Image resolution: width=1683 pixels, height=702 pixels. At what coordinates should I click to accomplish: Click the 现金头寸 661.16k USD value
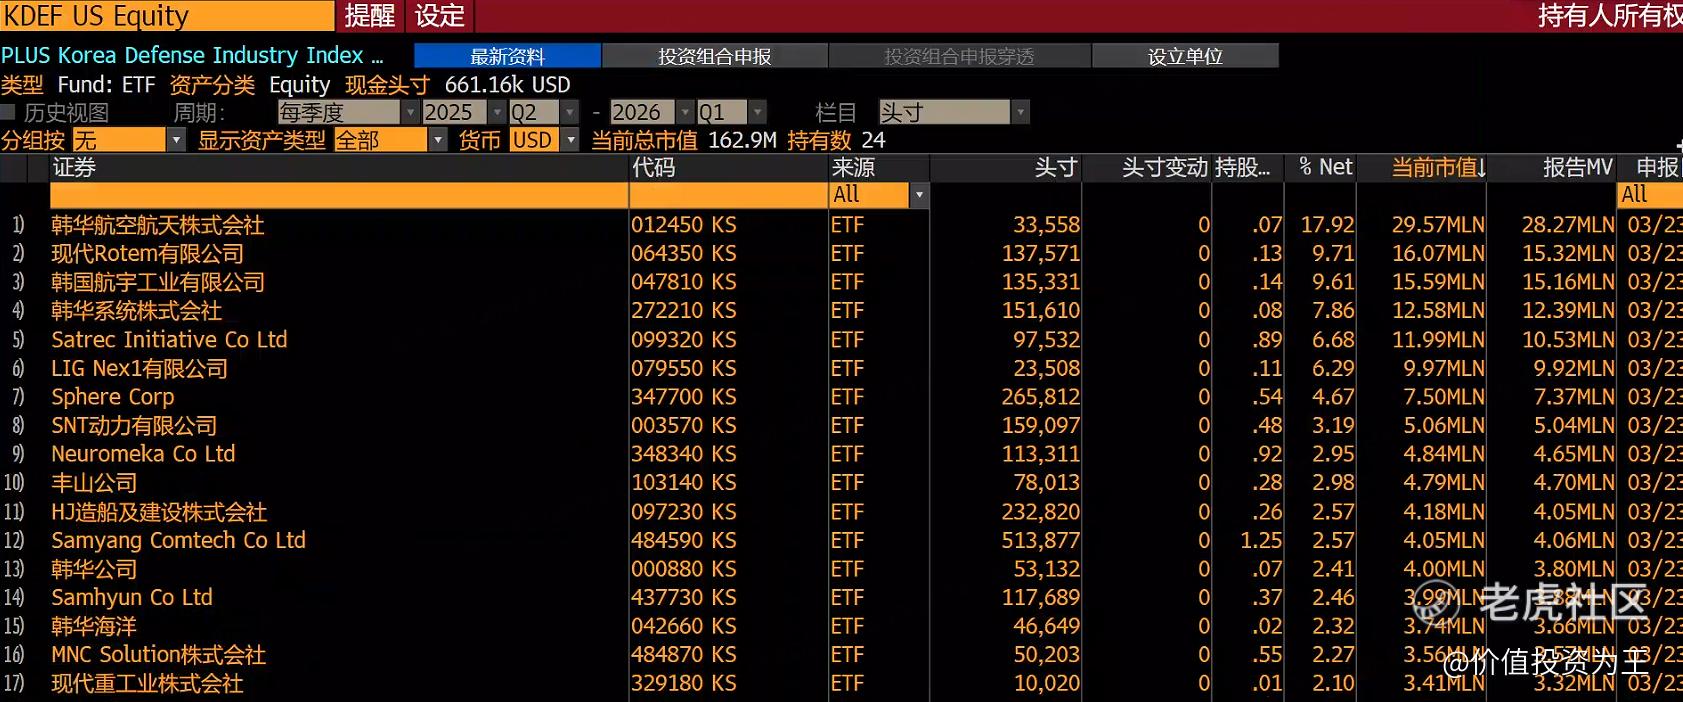point(507,85)
